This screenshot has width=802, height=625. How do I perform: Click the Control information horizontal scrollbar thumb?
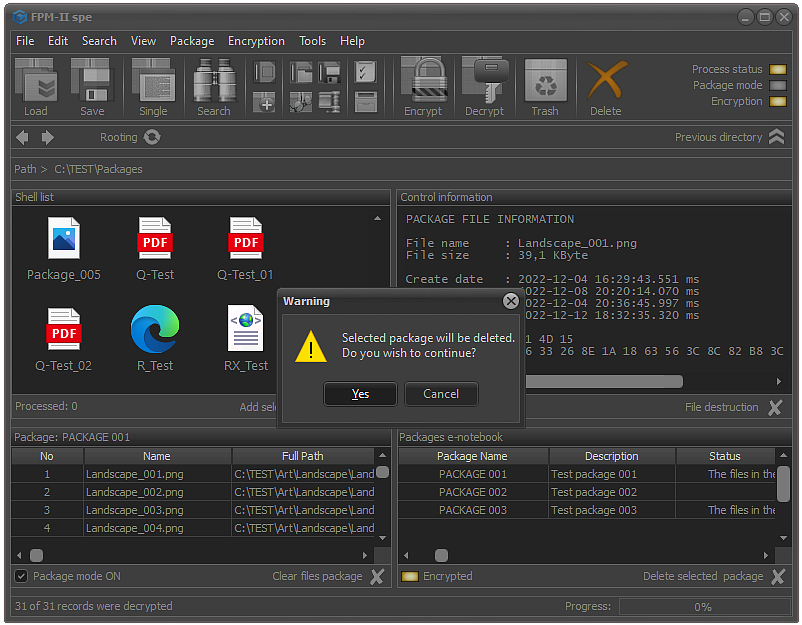[x=604, y=382]
